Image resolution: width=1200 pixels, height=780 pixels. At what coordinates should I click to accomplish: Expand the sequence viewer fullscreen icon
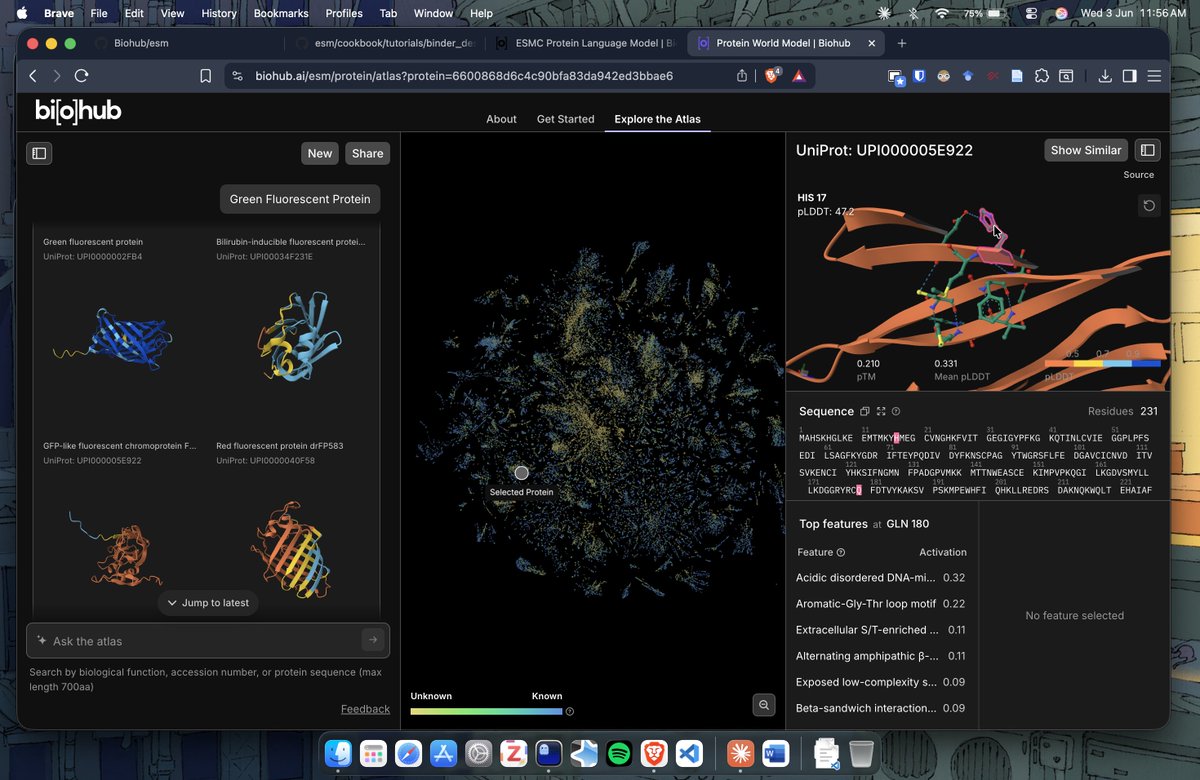coord(881,411)
